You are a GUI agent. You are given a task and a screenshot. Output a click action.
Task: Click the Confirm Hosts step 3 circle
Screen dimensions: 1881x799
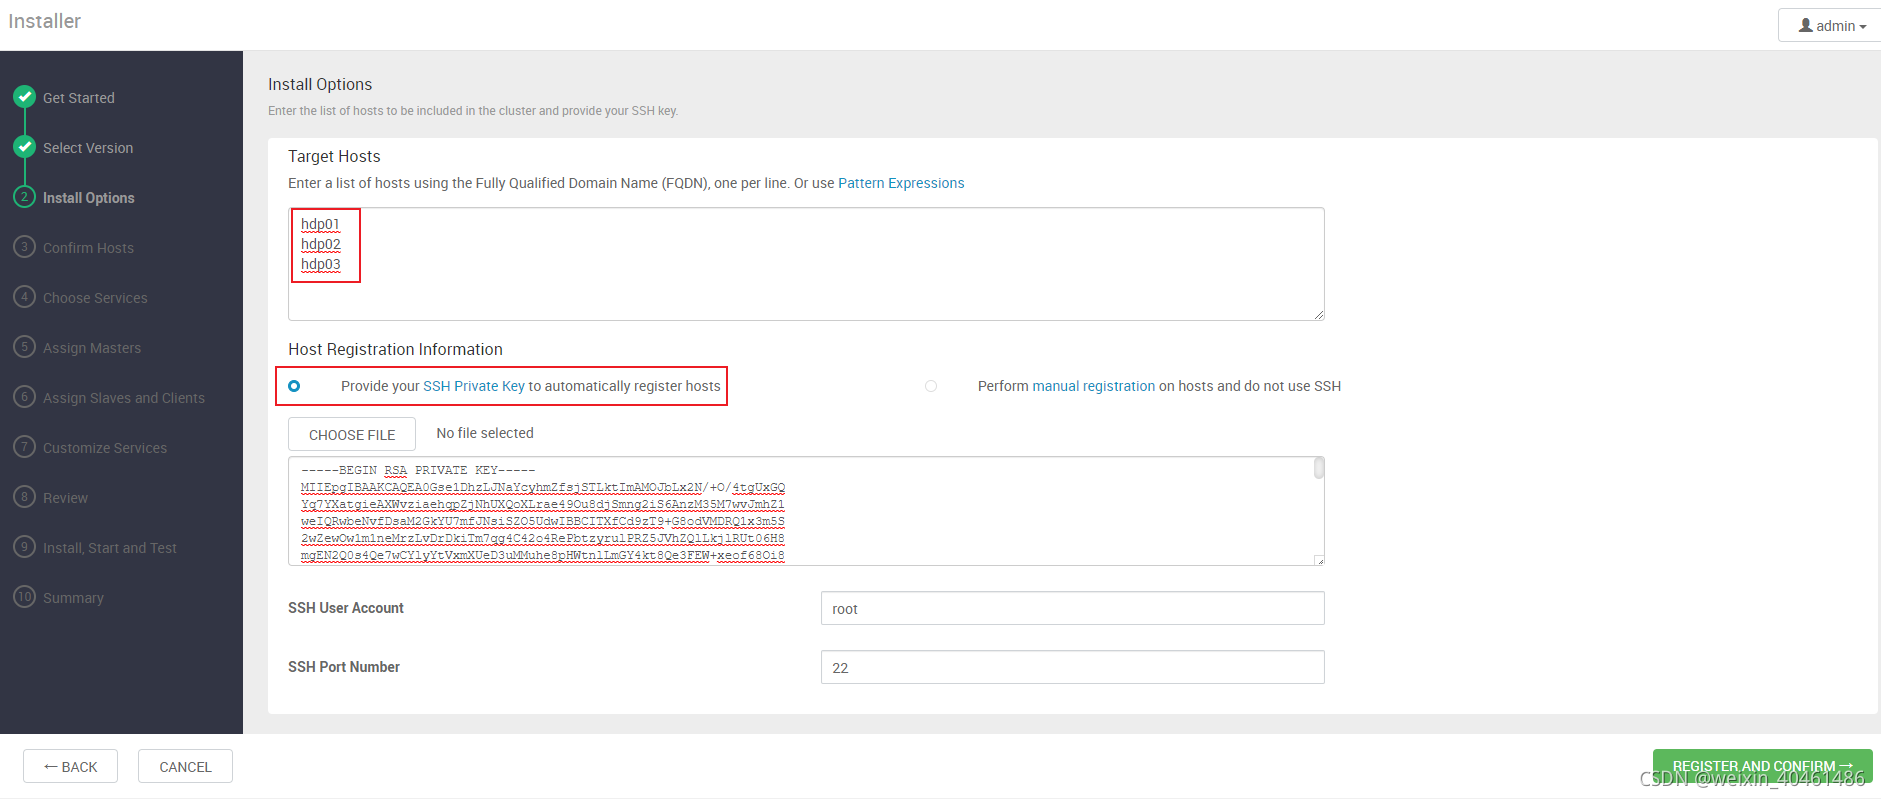click(25, 247)
